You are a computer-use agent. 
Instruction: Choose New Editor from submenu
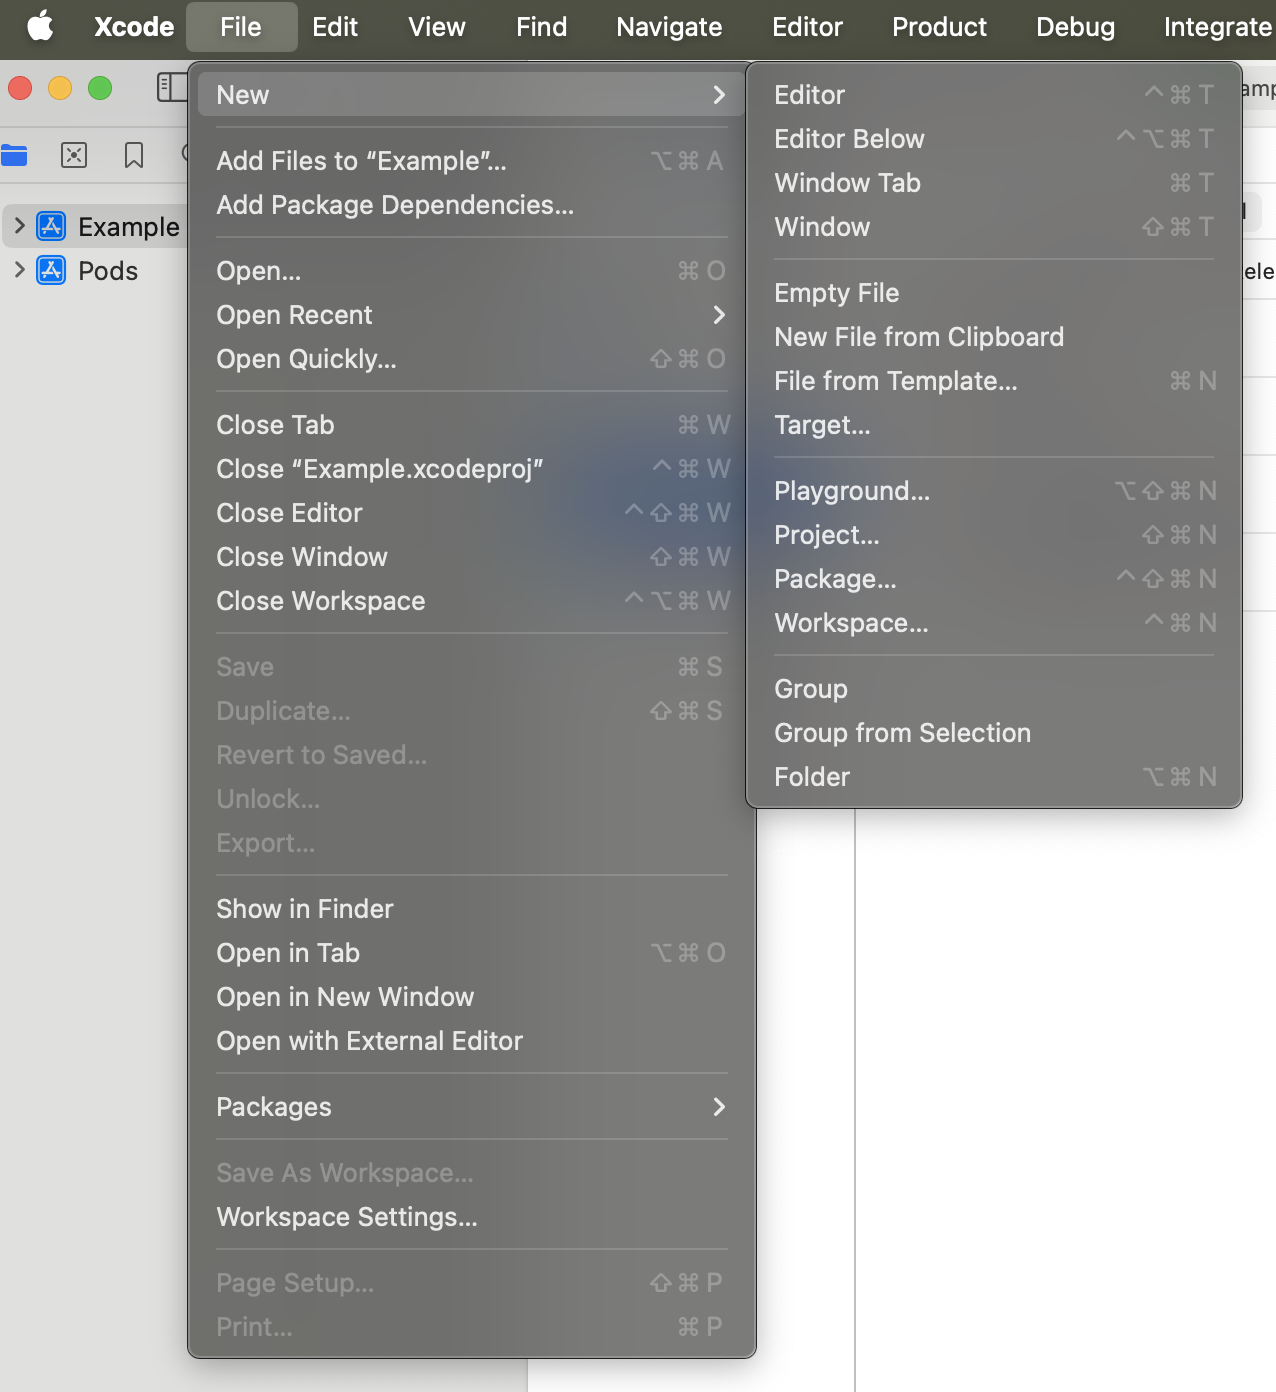(x=994, y=95)
